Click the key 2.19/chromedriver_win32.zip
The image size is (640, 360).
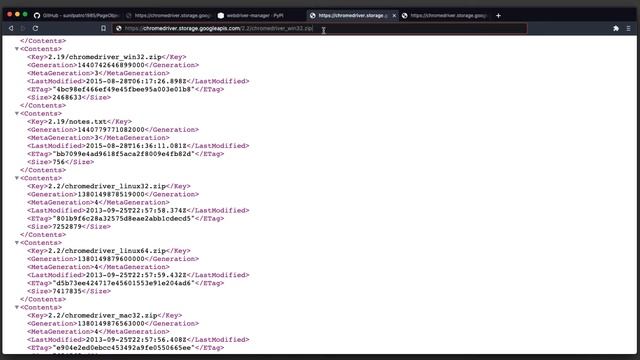(105, 57)
